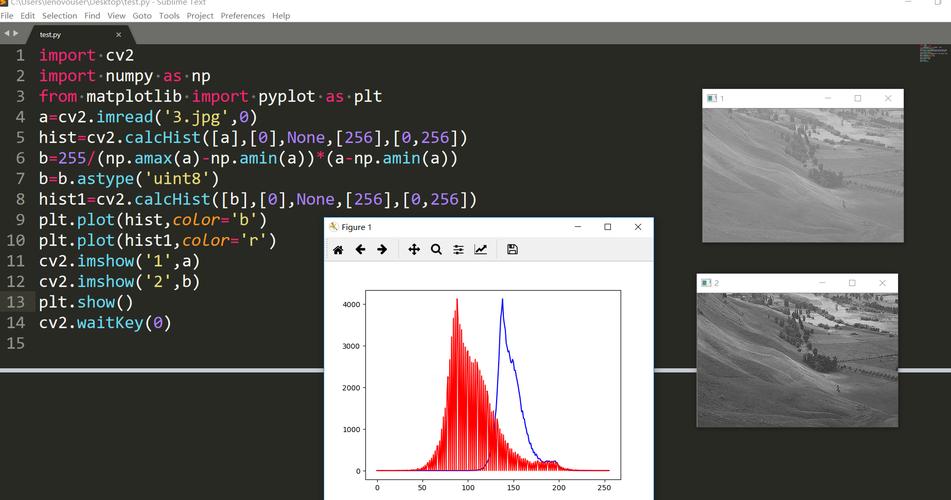Click '3.jpg' string in line 4
The image size is (951, 500).
point(196,117)
